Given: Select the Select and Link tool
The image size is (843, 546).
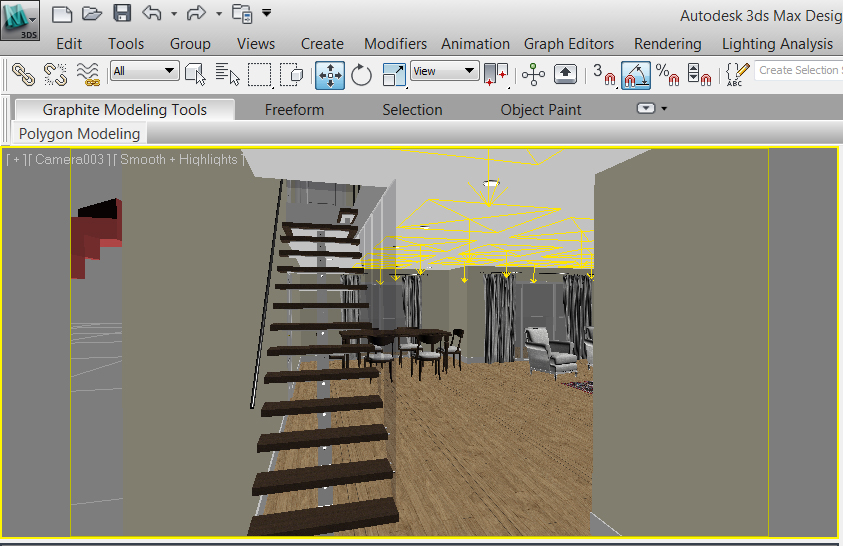Looking at the screenshot, I should [23, 75].
